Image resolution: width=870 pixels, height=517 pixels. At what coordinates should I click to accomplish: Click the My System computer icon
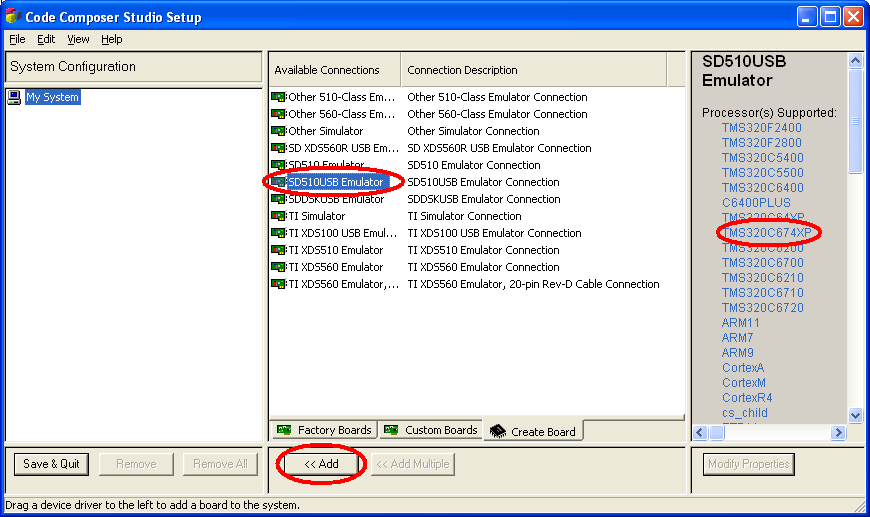pyautogui.click(x=14, y=98)
